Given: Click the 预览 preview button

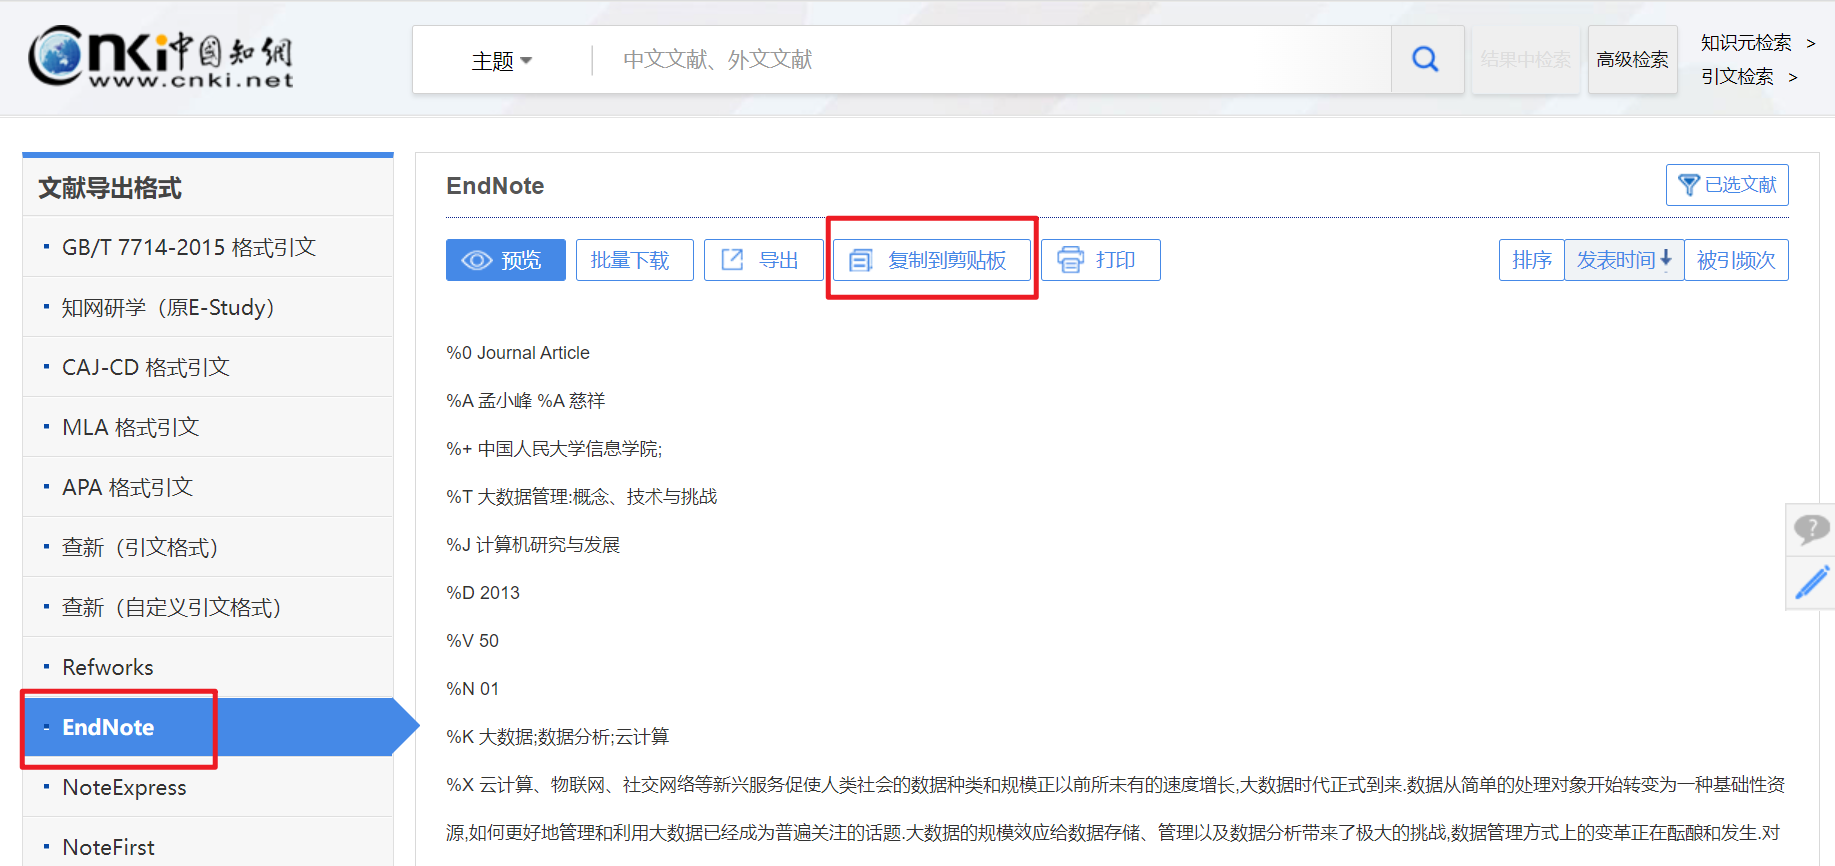Looking at the screenshot, I should (505, 260).
